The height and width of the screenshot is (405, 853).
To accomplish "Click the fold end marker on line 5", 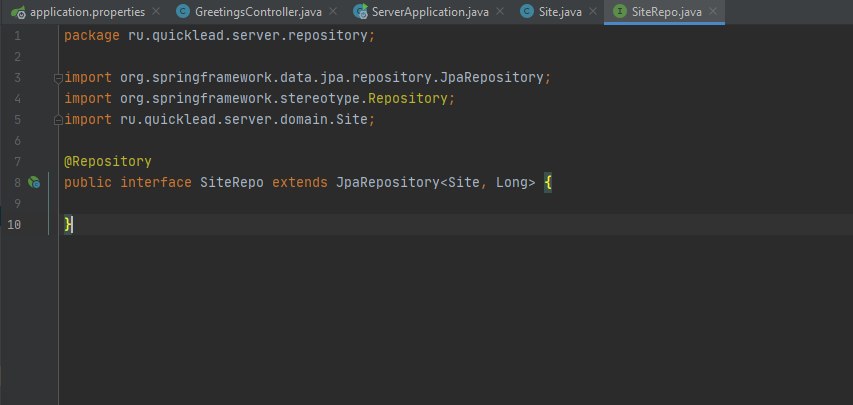I will pos(58,120).
